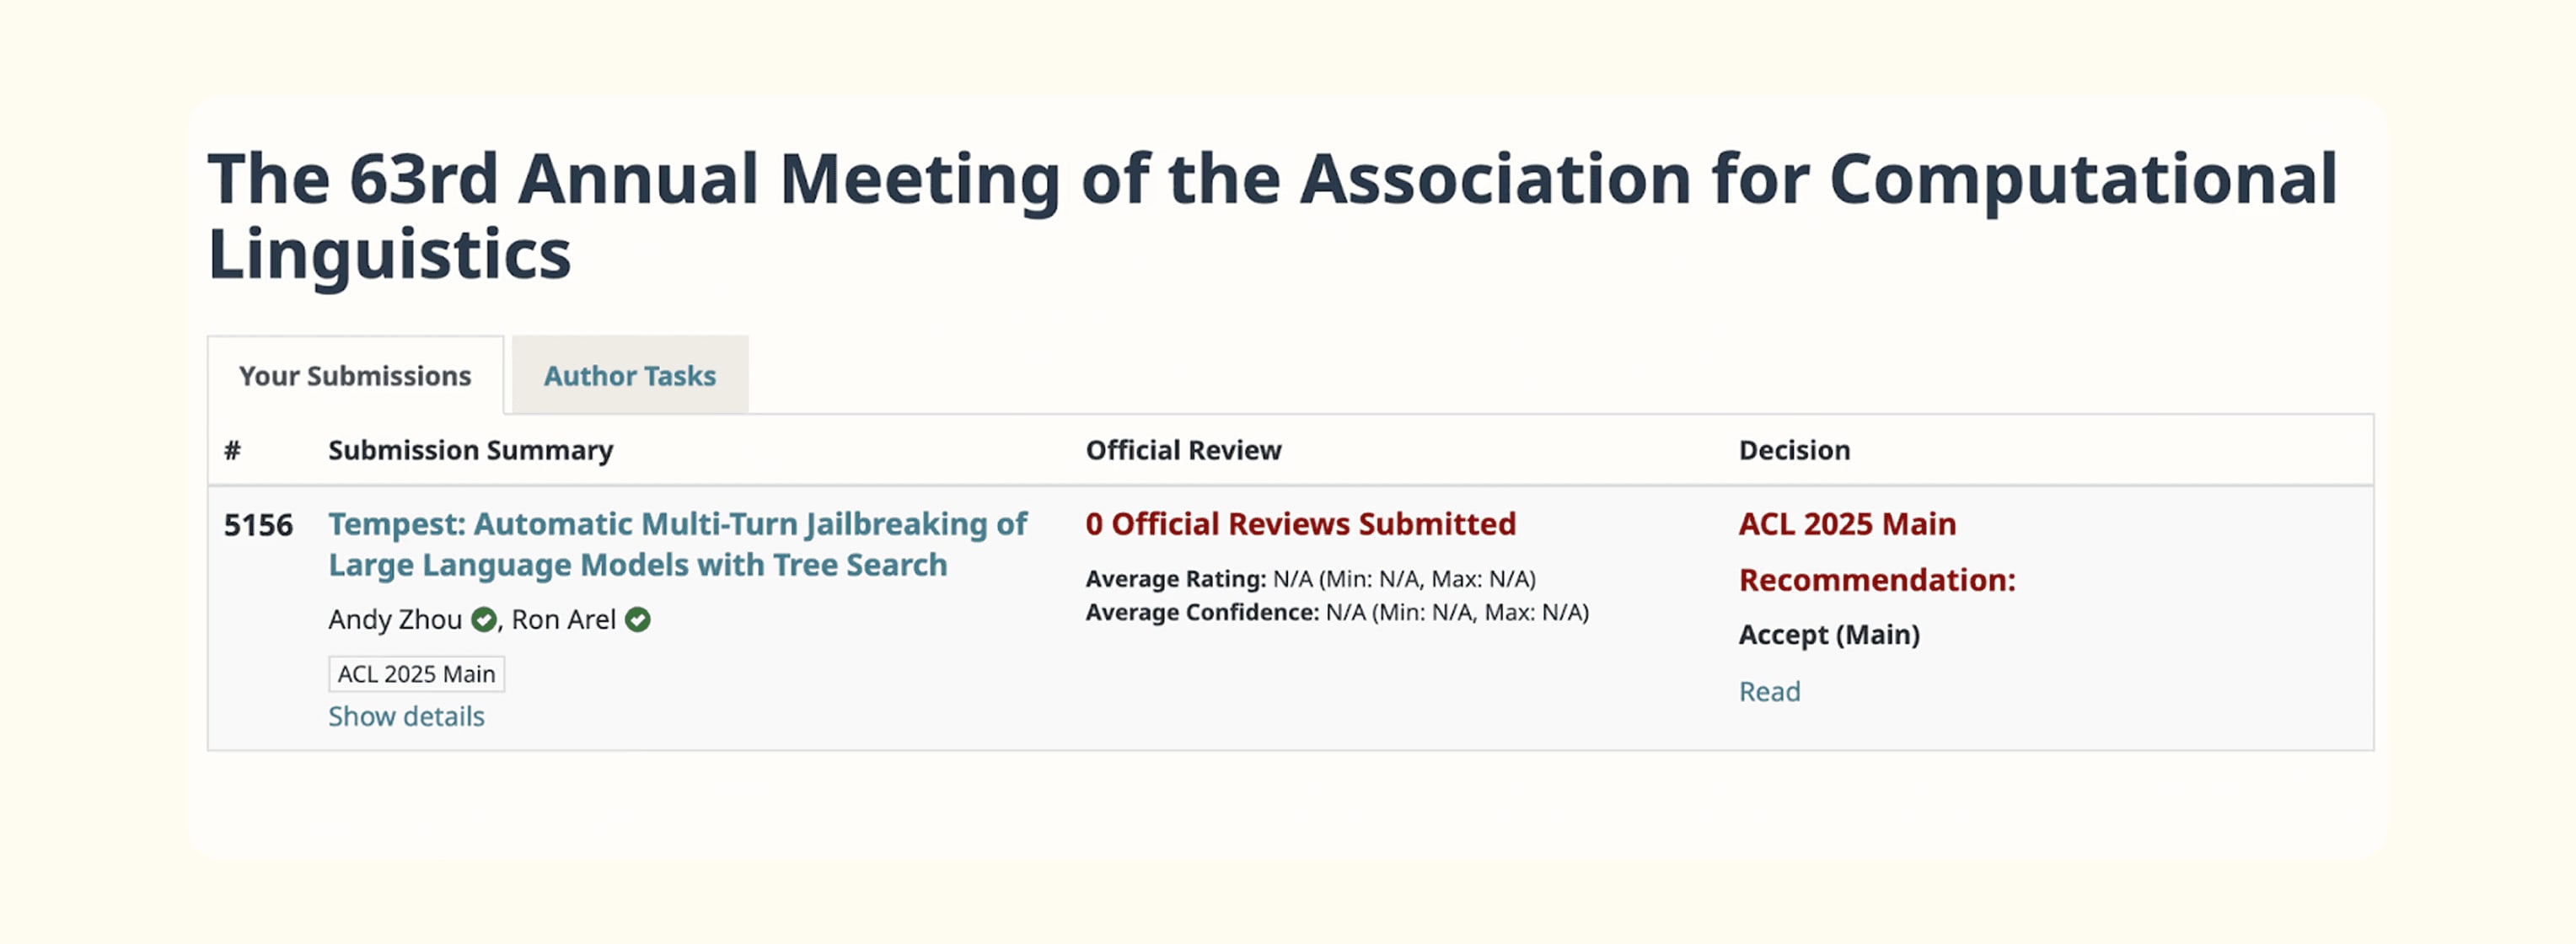Click the Submission Summary column header
This screenshot has height=944, width=2576.
tap(470, 450)
